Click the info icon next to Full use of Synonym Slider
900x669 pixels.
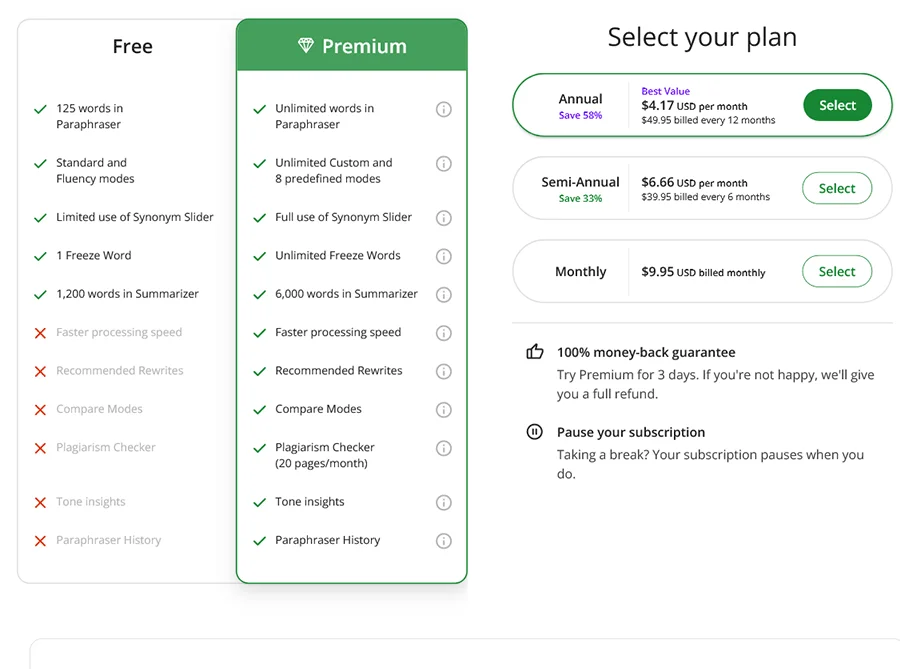click(x=444, y=217)
